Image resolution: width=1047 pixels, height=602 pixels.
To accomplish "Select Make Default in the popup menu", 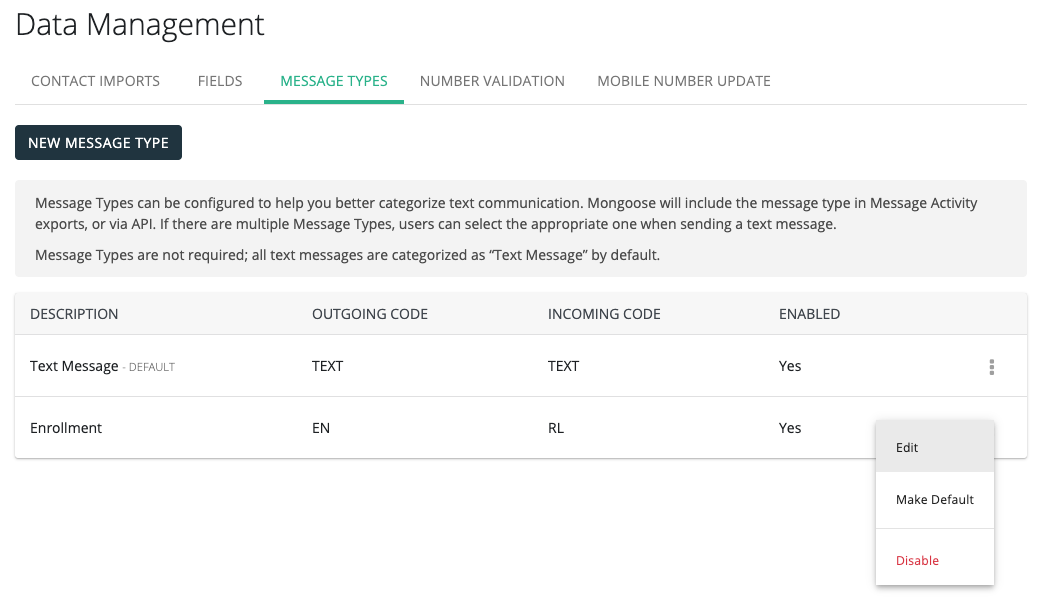I will coord(934,499).
